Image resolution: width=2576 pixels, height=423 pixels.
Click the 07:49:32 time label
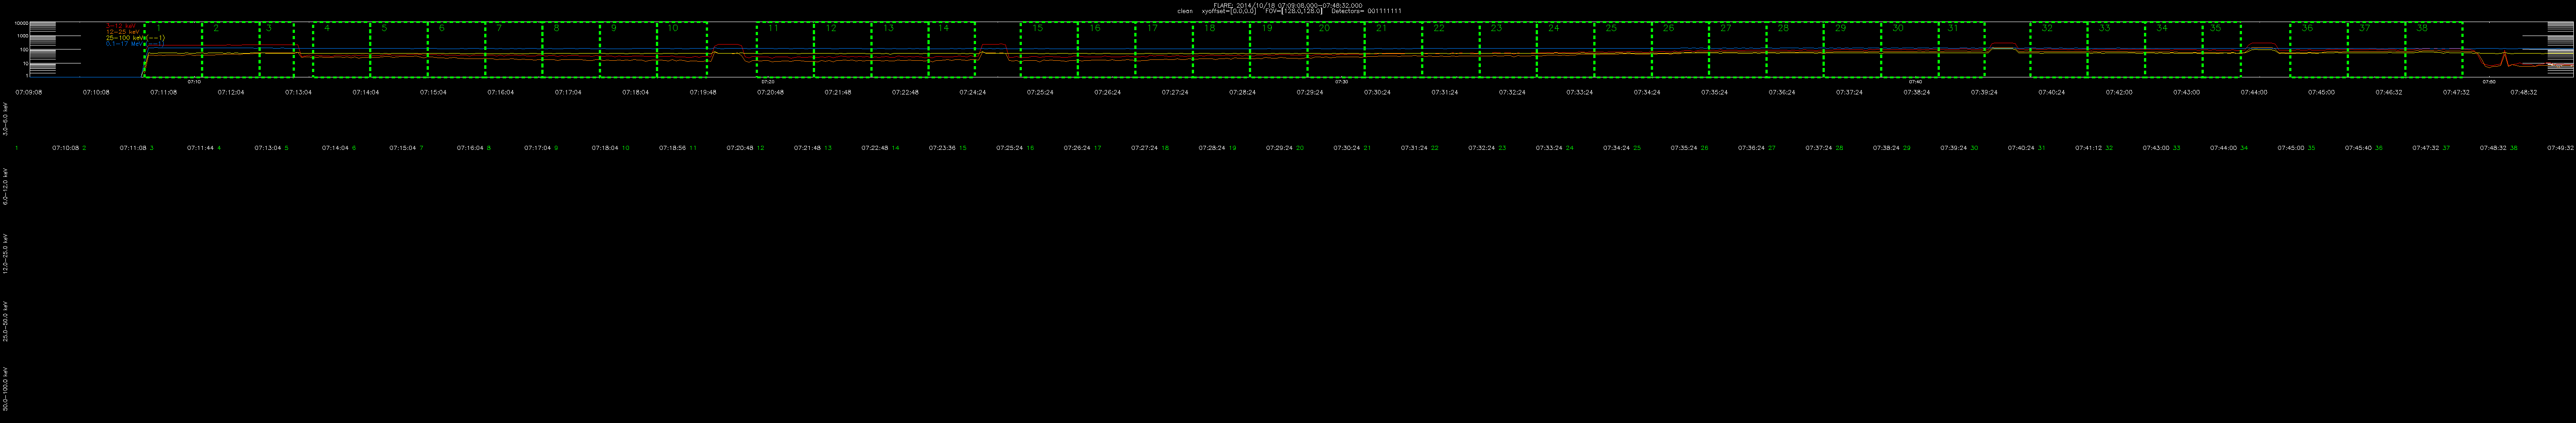point(2561,148)
